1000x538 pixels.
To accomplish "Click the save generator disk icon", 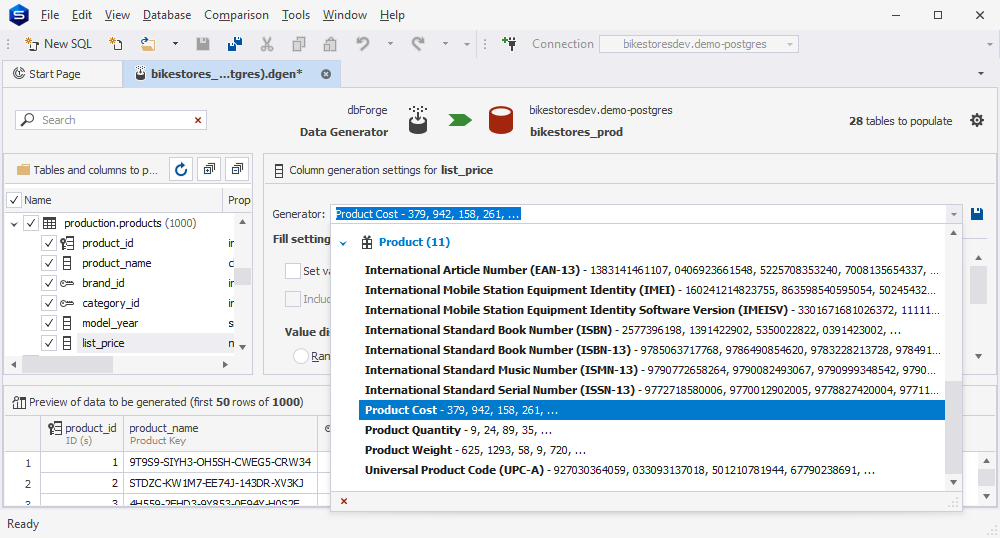I will [x=976, y=214].
